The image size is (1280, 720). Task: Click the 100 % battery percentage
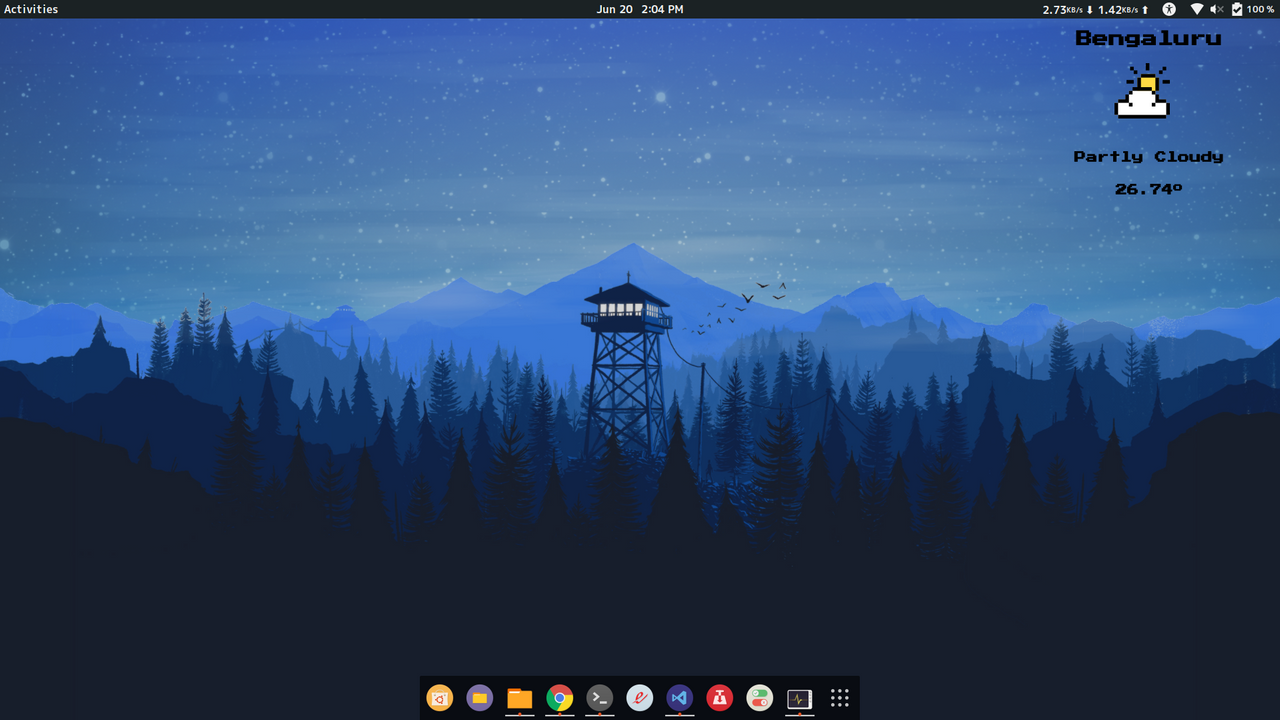click(x=1260, y=9)
